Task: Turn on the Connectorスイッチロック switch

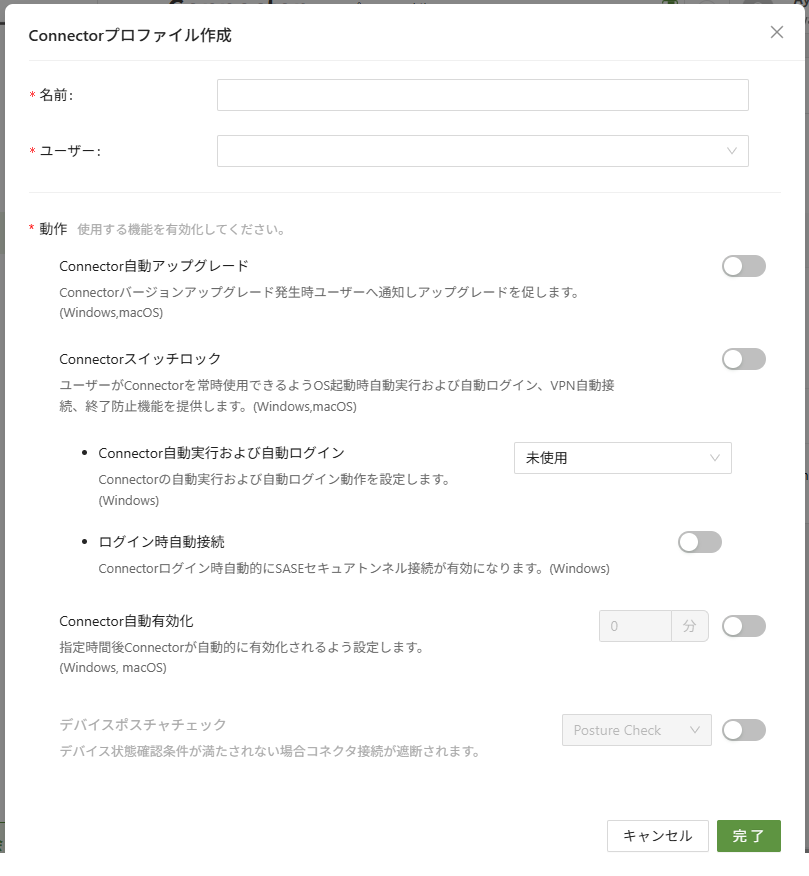Action: 743,358
